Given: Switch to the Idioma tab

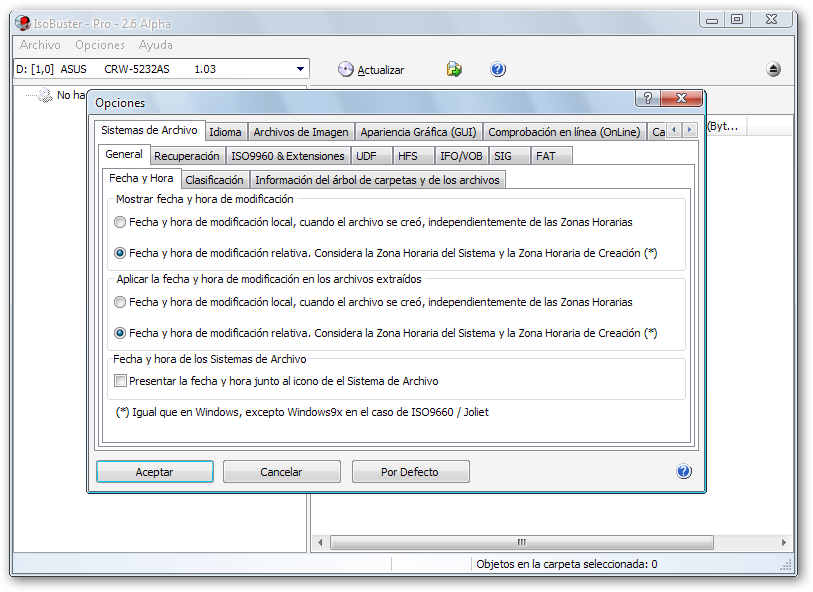Looking at the screenshot, I should (x=225, y=132).
